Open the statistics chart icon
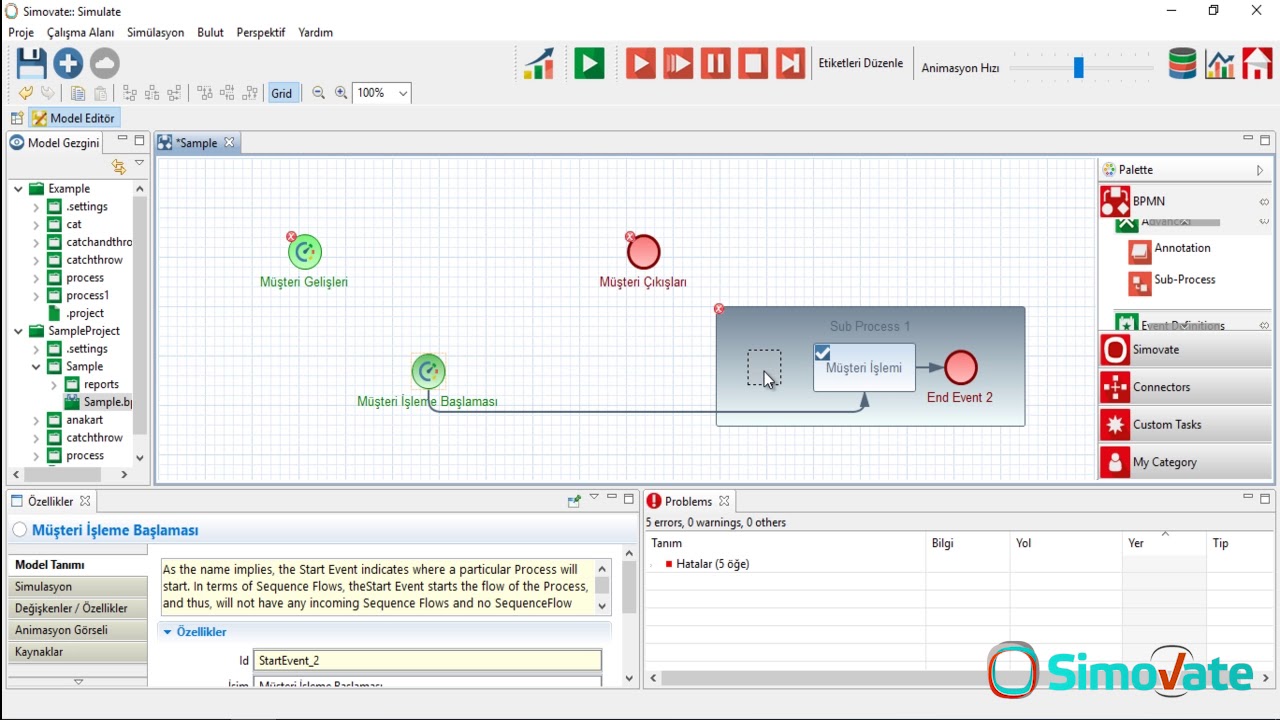This screenshot has width=1280, height=720. pos(1220,64)
